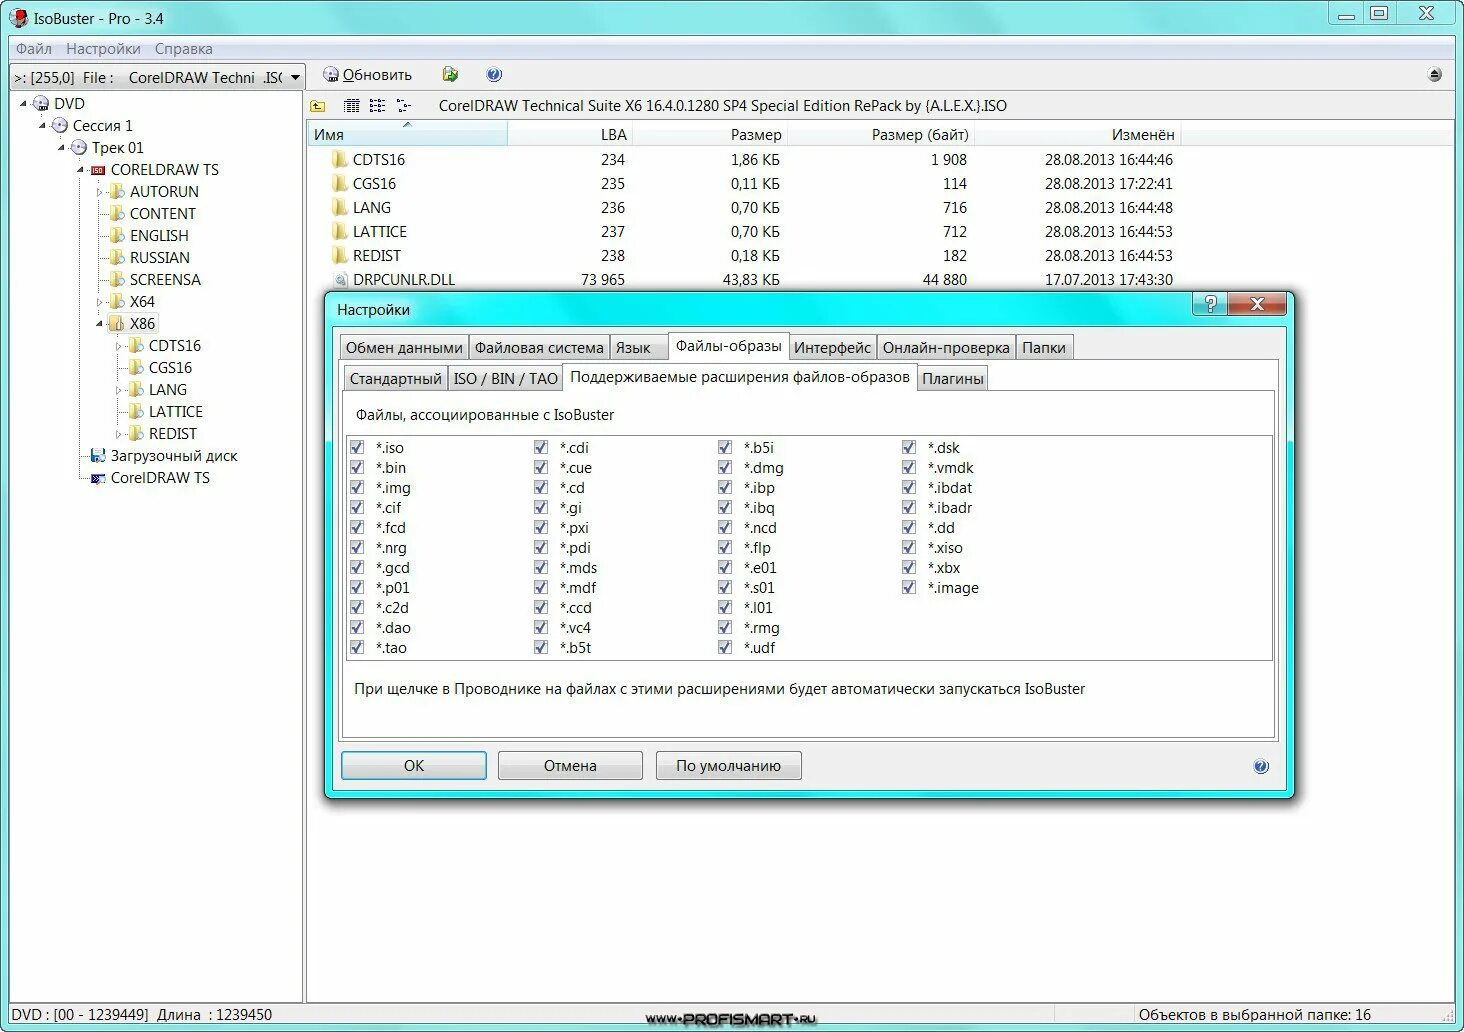Image resolution: width=1464 pixels, height=1032 pixels.
Task: Click the SCREENSA folder icon in tree
Action: (x=117, y=279)
